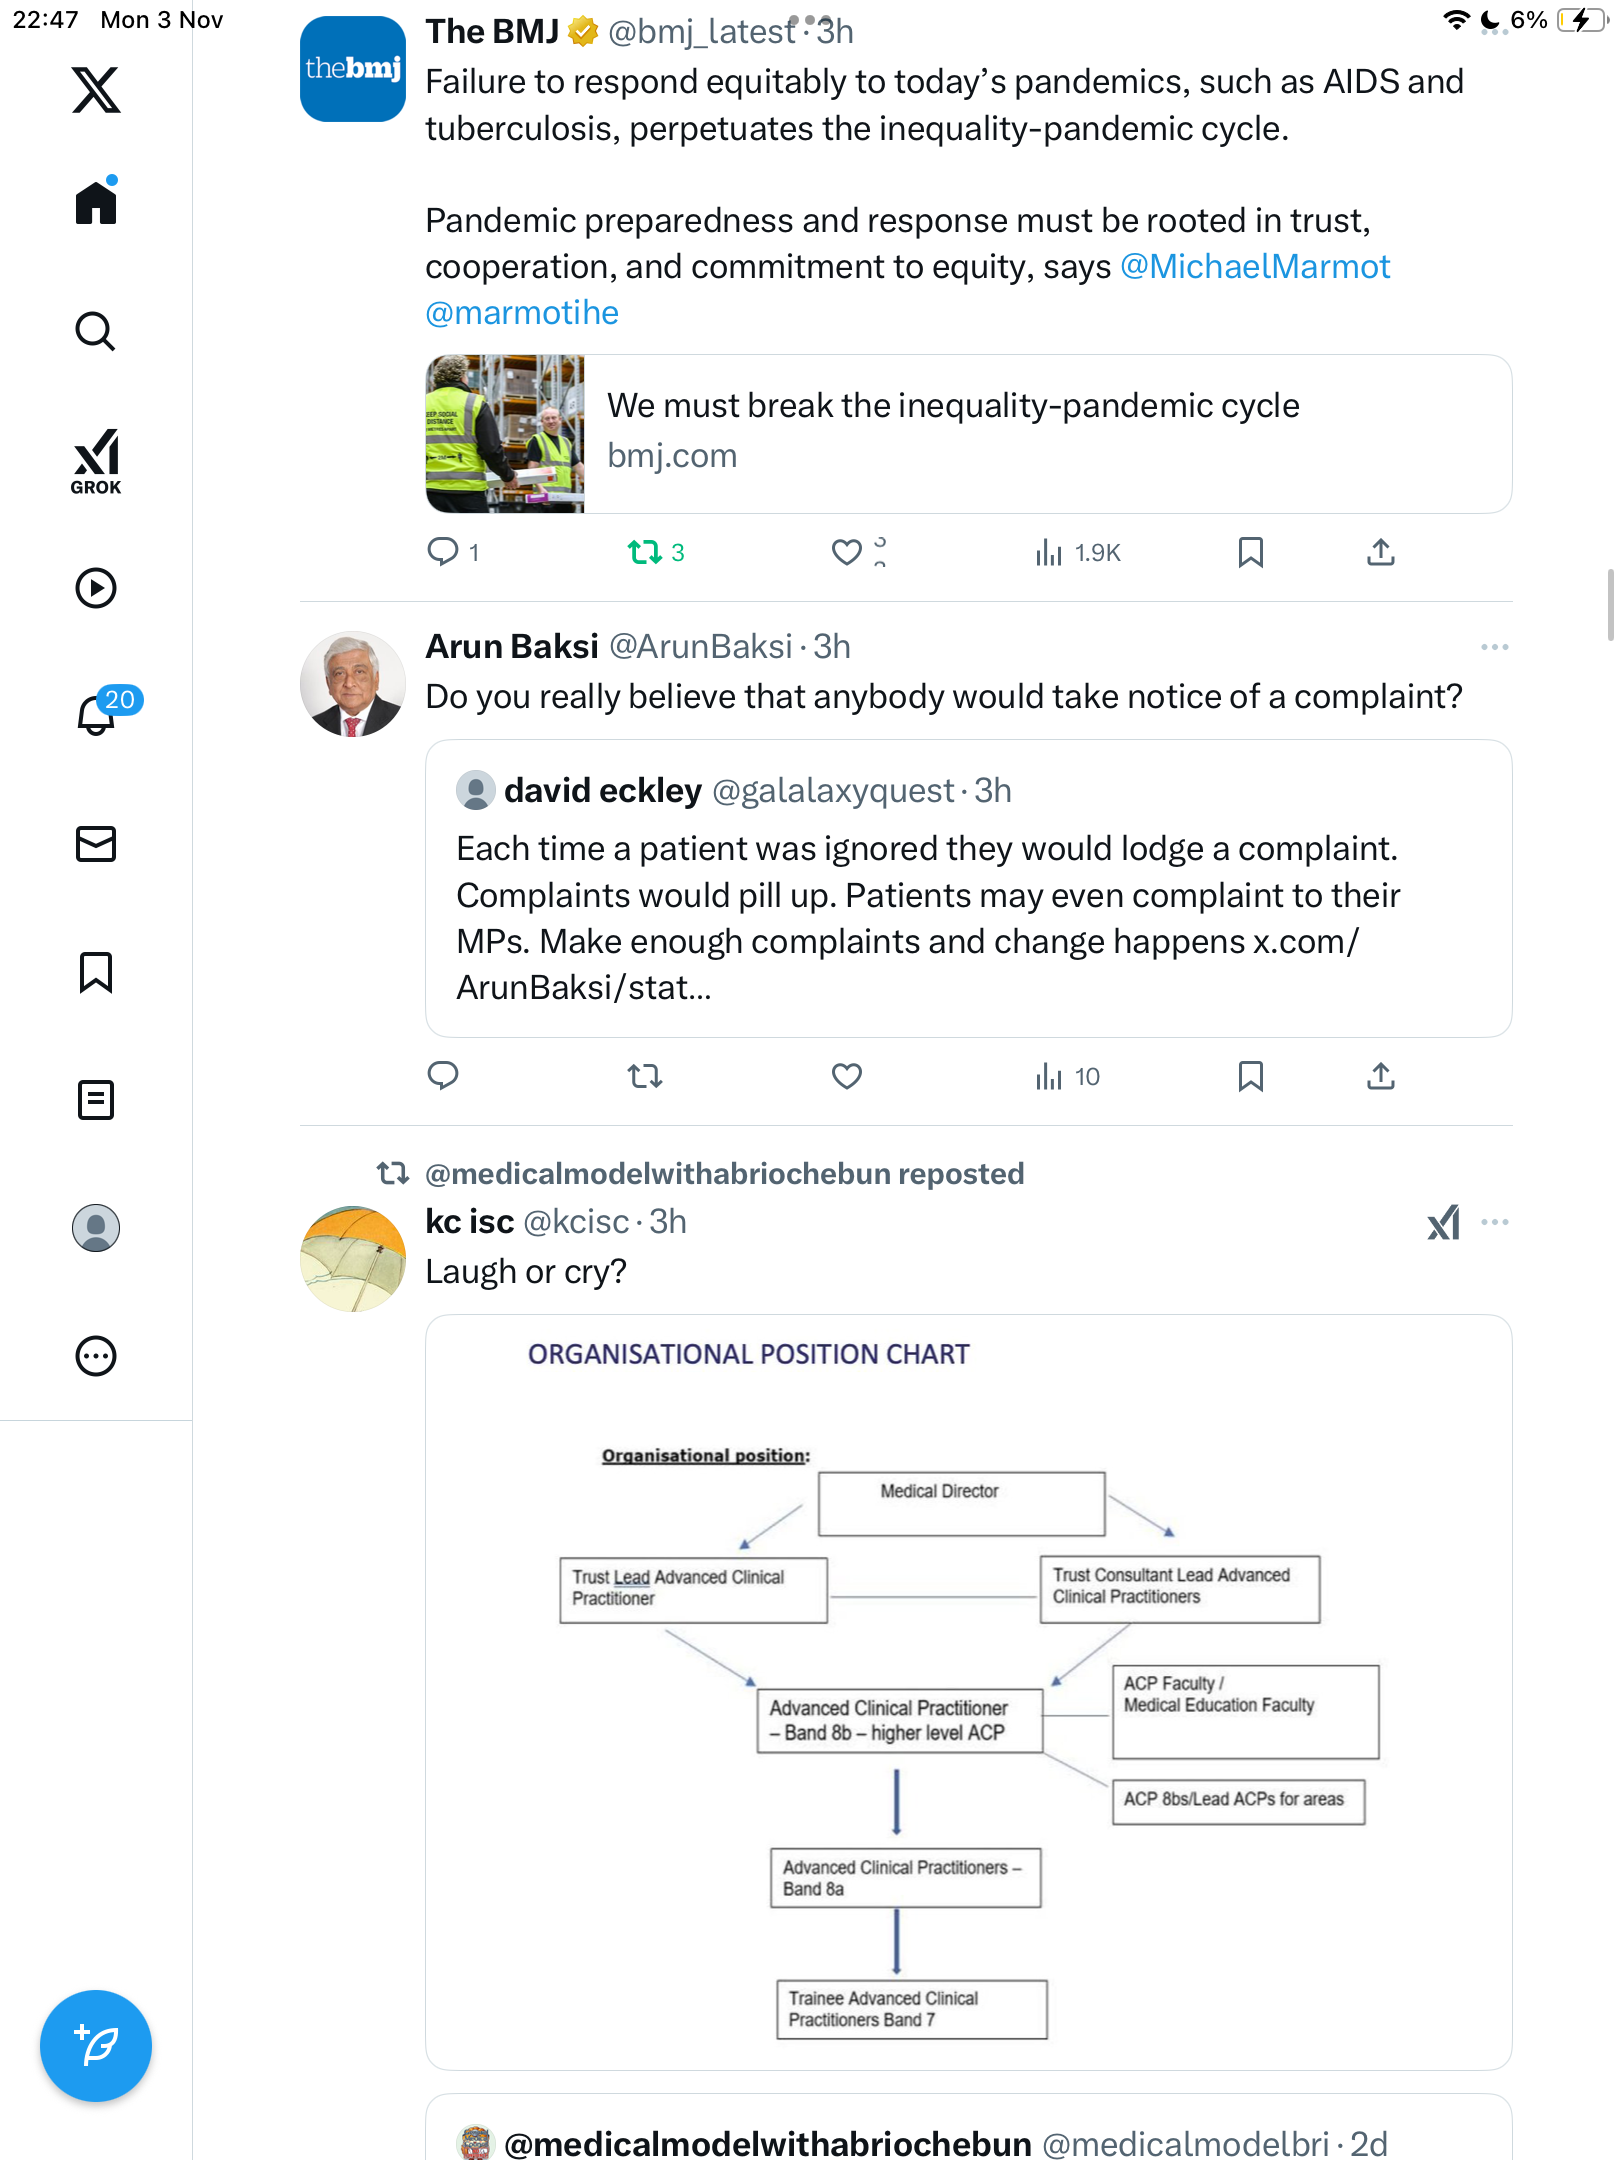Open the video play icon in sidebar
This screenshot has width=1620, height=2160.
pos(96,588)
